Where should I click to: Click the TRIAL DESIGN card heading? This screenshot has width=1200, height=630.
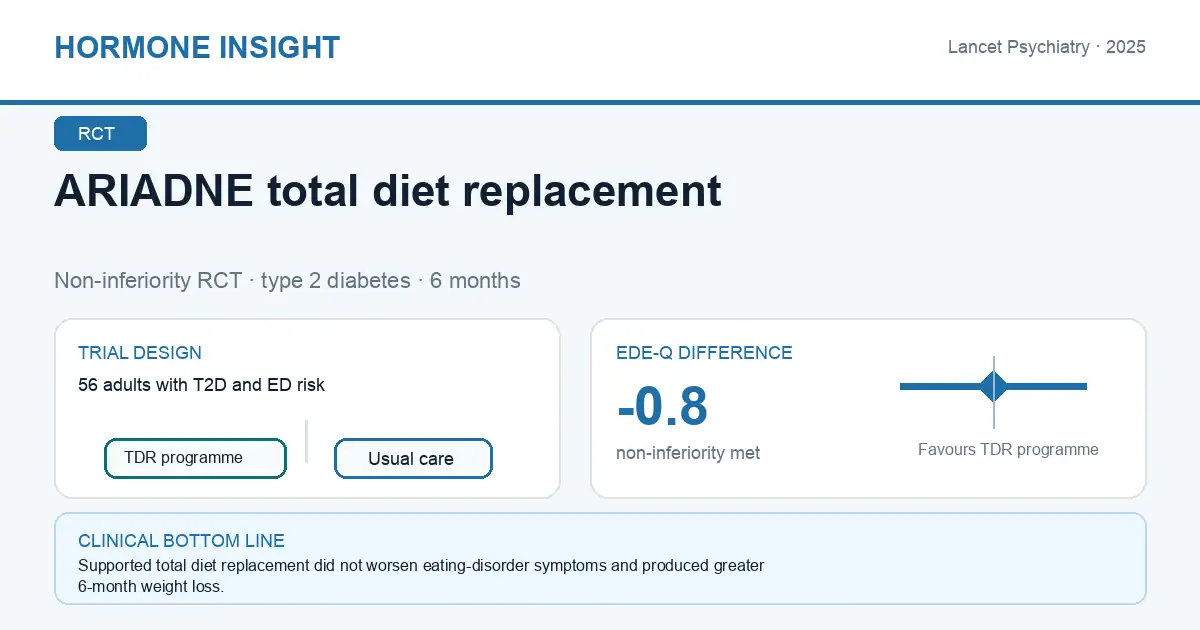click(140, 353)
